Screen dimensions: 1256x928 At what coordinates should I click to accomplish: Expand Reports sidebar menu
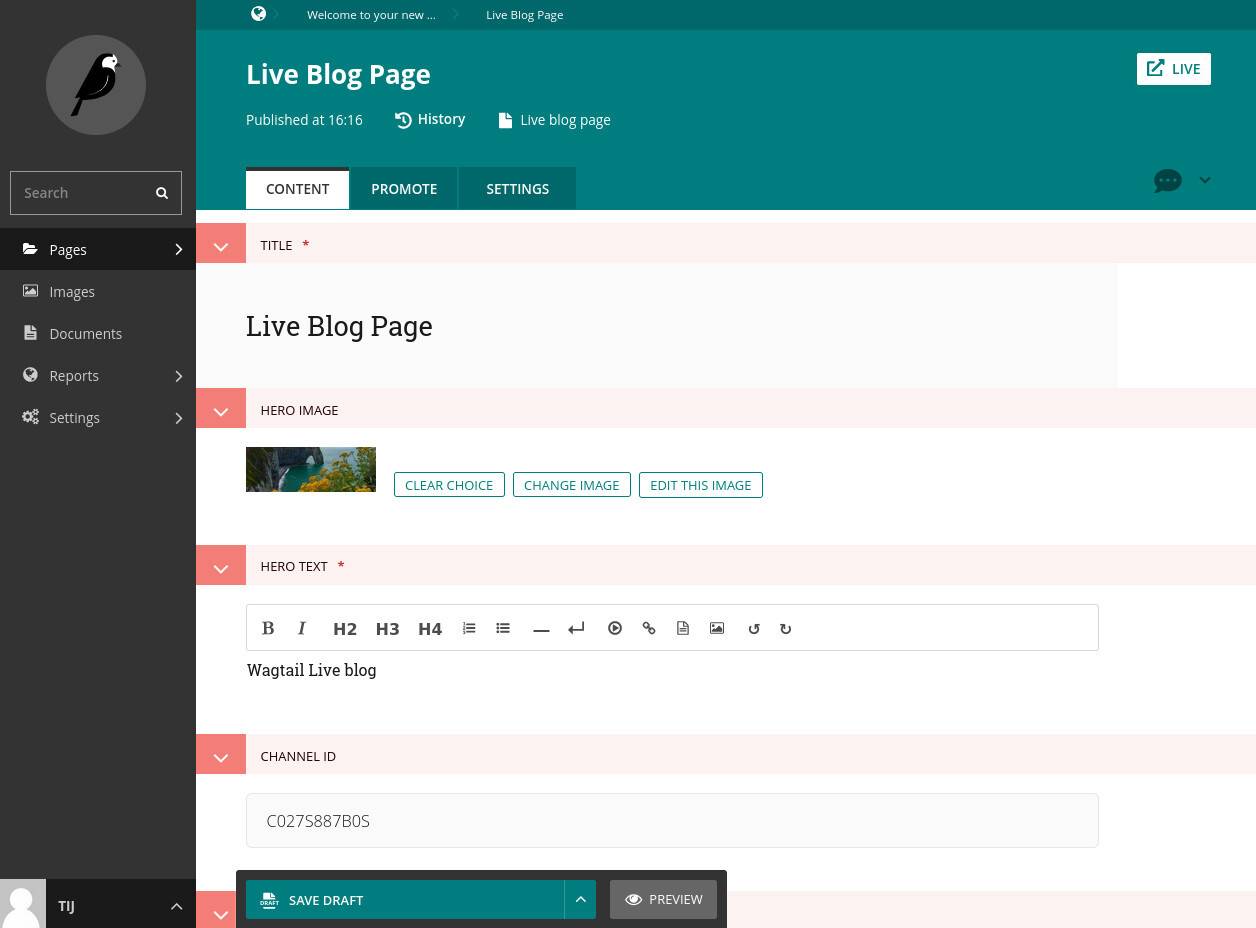98,375
